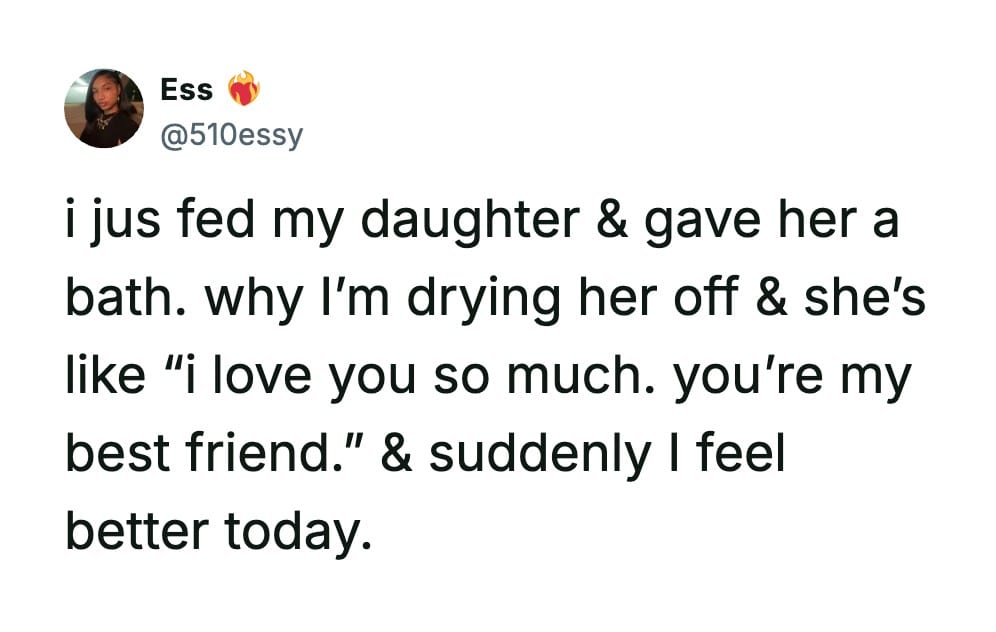
Task: Click the word "feel" in the tweet
Action: [x=746, y=454]
